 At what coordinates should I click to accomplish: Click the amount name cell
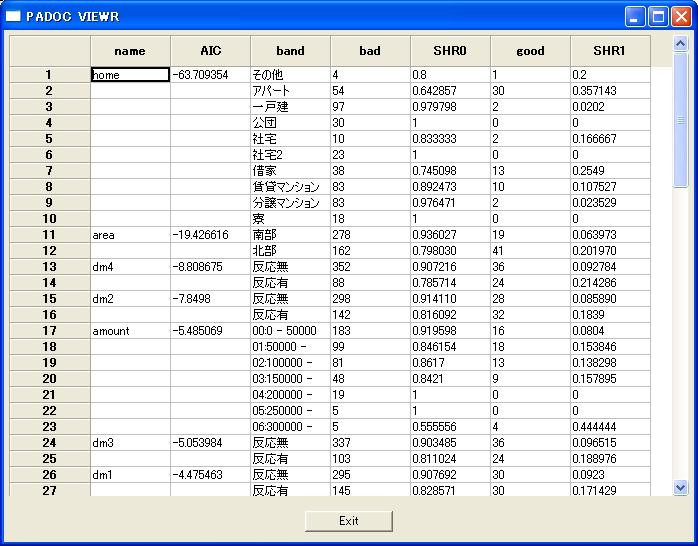click(x=130, y=331)
